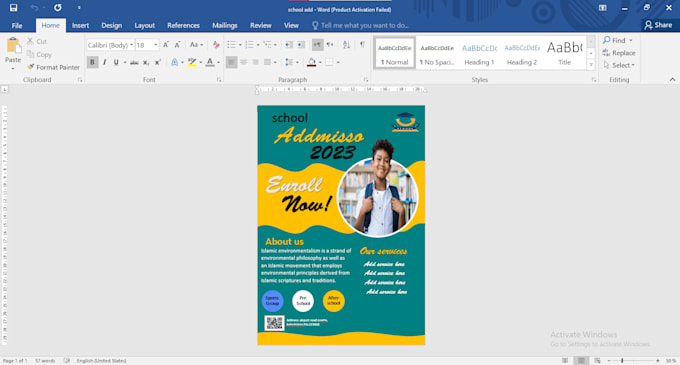
Task: Click the Decrease Indent icon
Action: click(288, 45)
